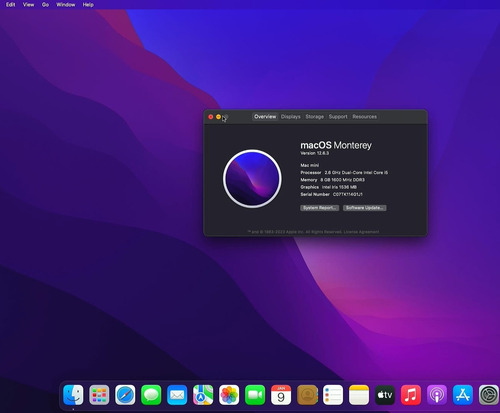The height and width of the screenshot is (413, 500).
Task: Open the Notes app icon
Action: point(359,395)
